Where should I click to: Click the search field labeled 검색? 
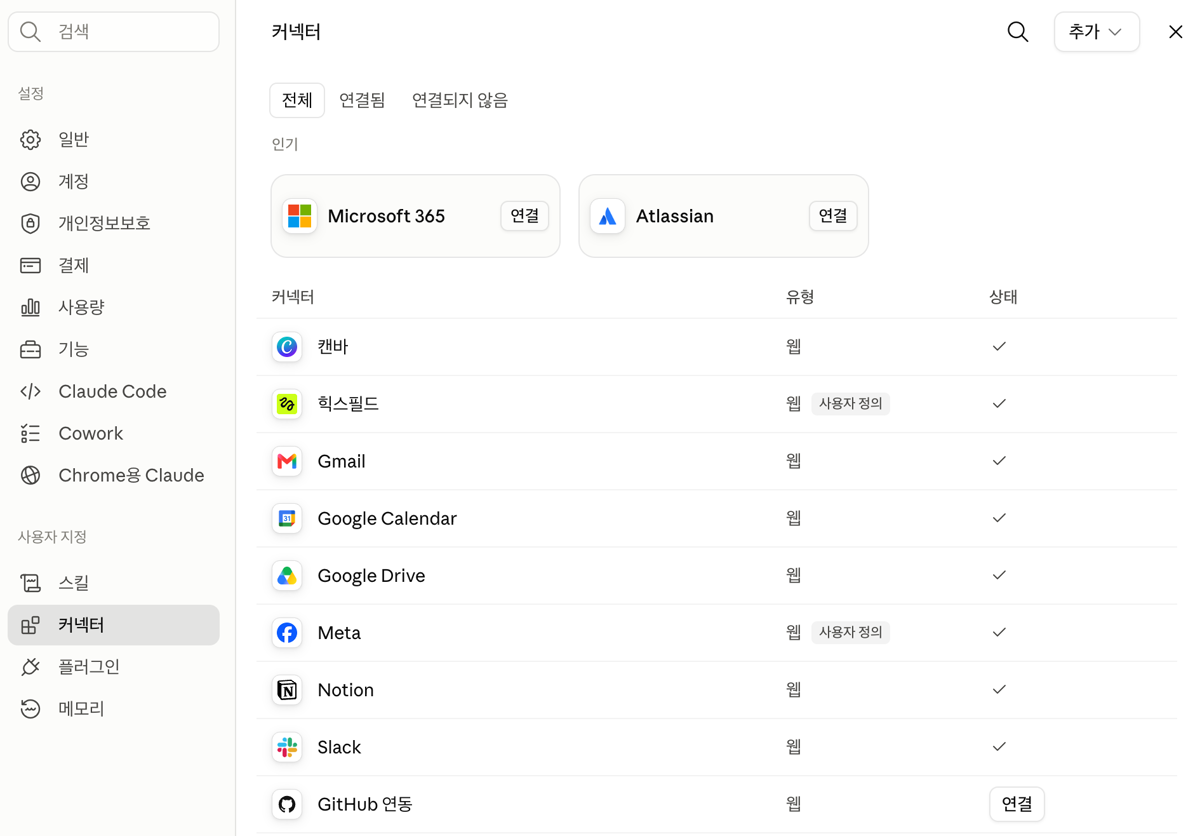(x=114, y=32)
